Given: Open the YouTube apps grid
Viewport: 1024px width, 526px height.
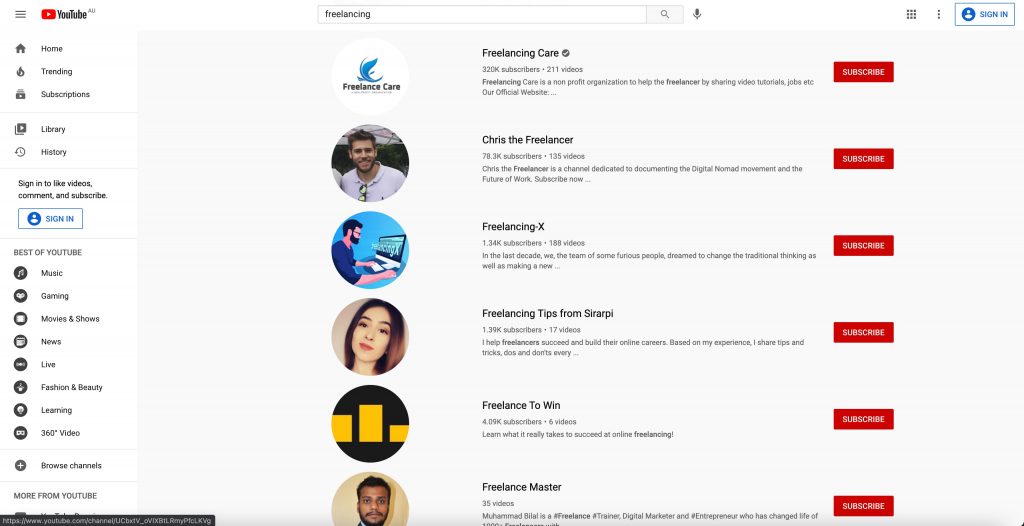Looking at the screenshot, I should 911,14.
